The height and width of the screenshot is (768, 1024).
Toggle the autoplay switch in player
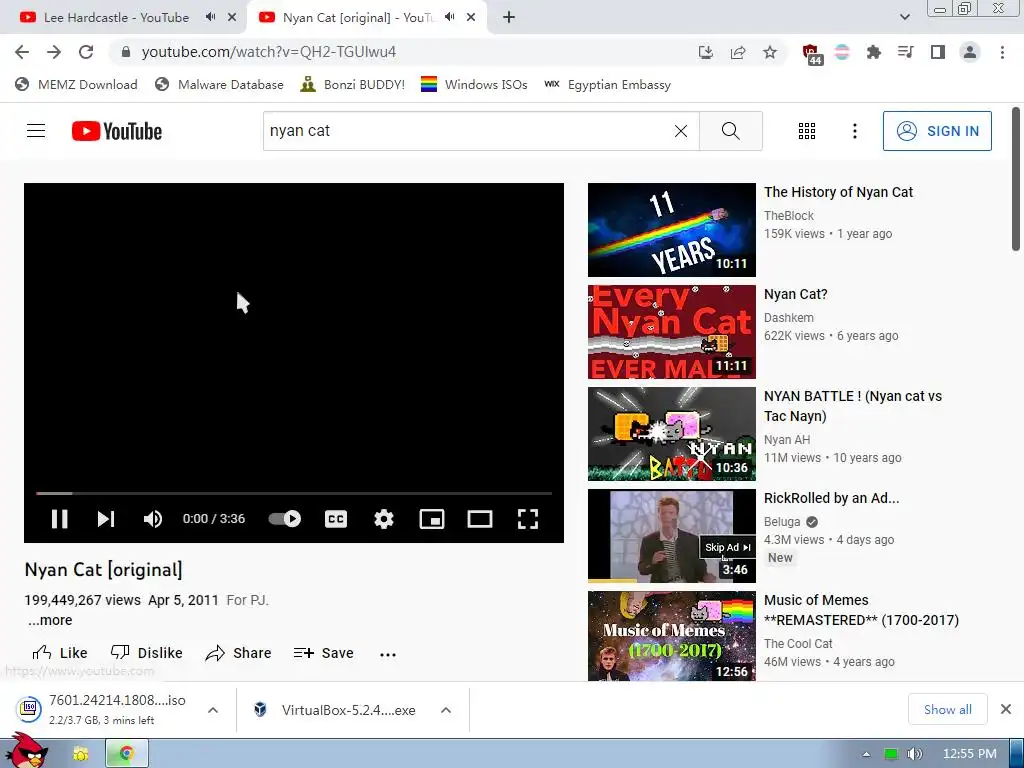pos(285,519)
